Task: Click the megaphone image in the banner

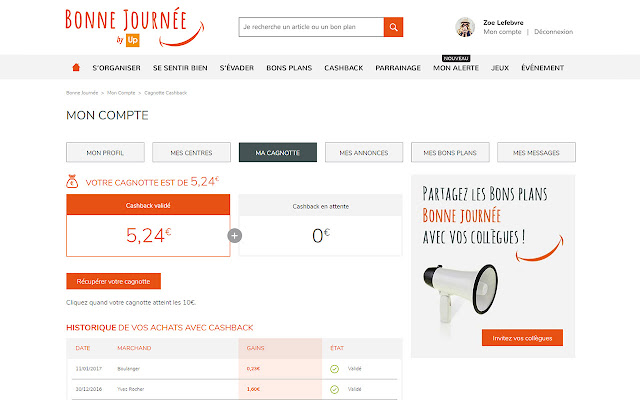Action: [x=461, y=292]
